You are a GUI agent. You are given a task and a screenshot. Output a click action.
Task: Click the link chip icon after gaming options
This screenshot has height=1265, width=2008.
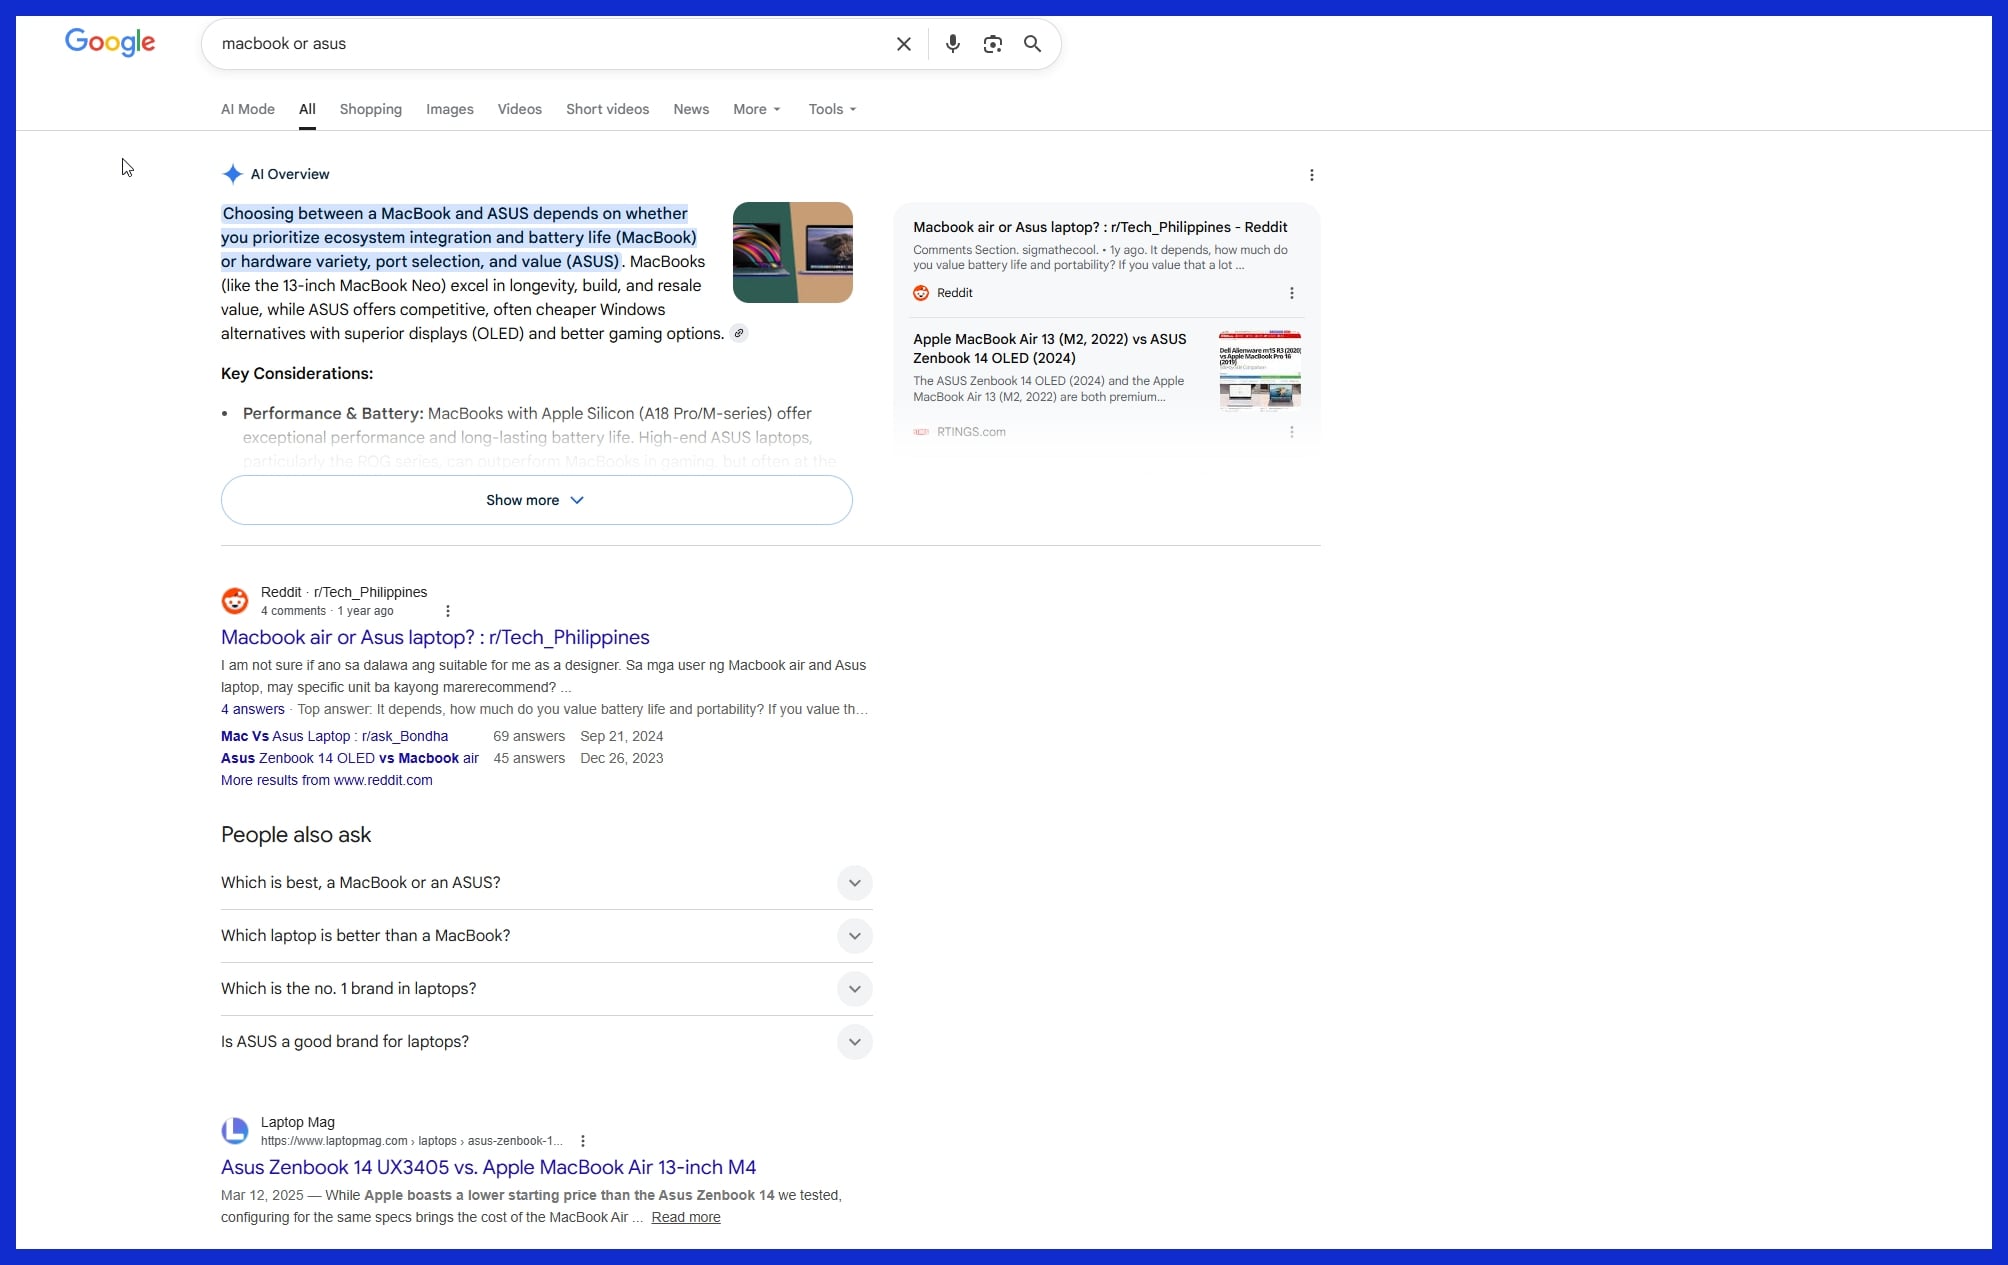tap(739, 333)
